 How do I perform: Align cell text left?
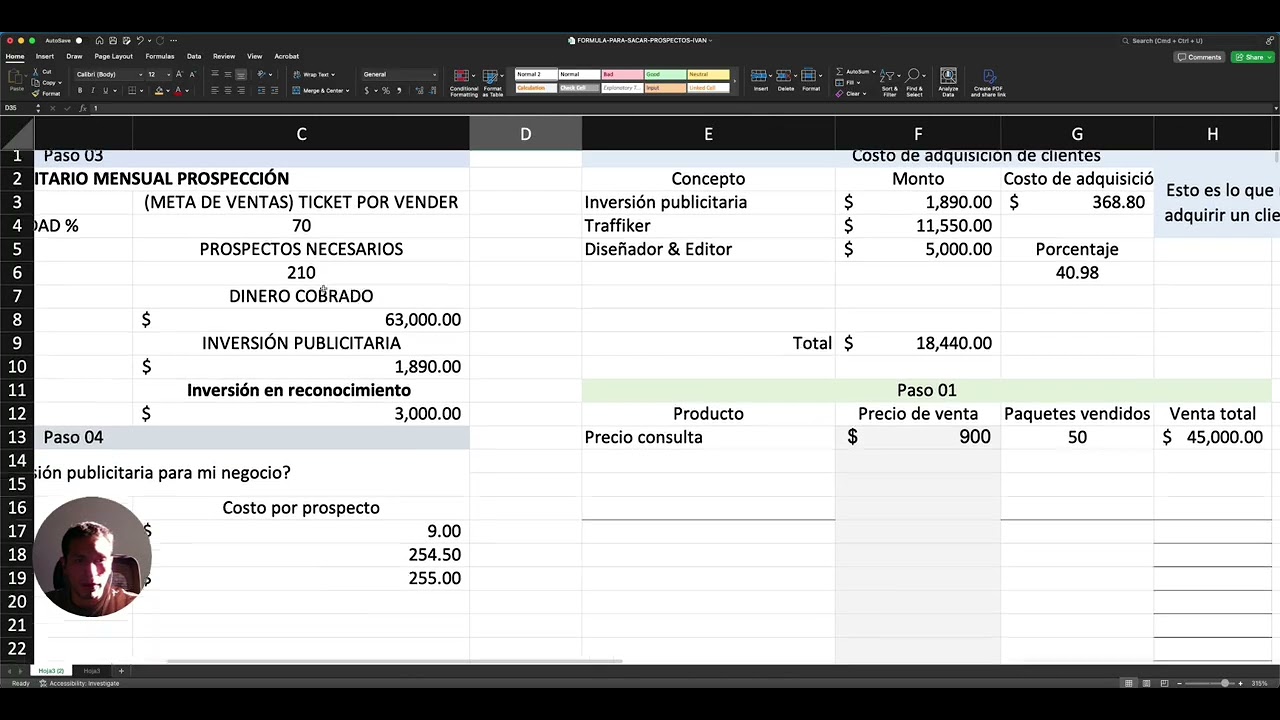[x=215, y=91]
